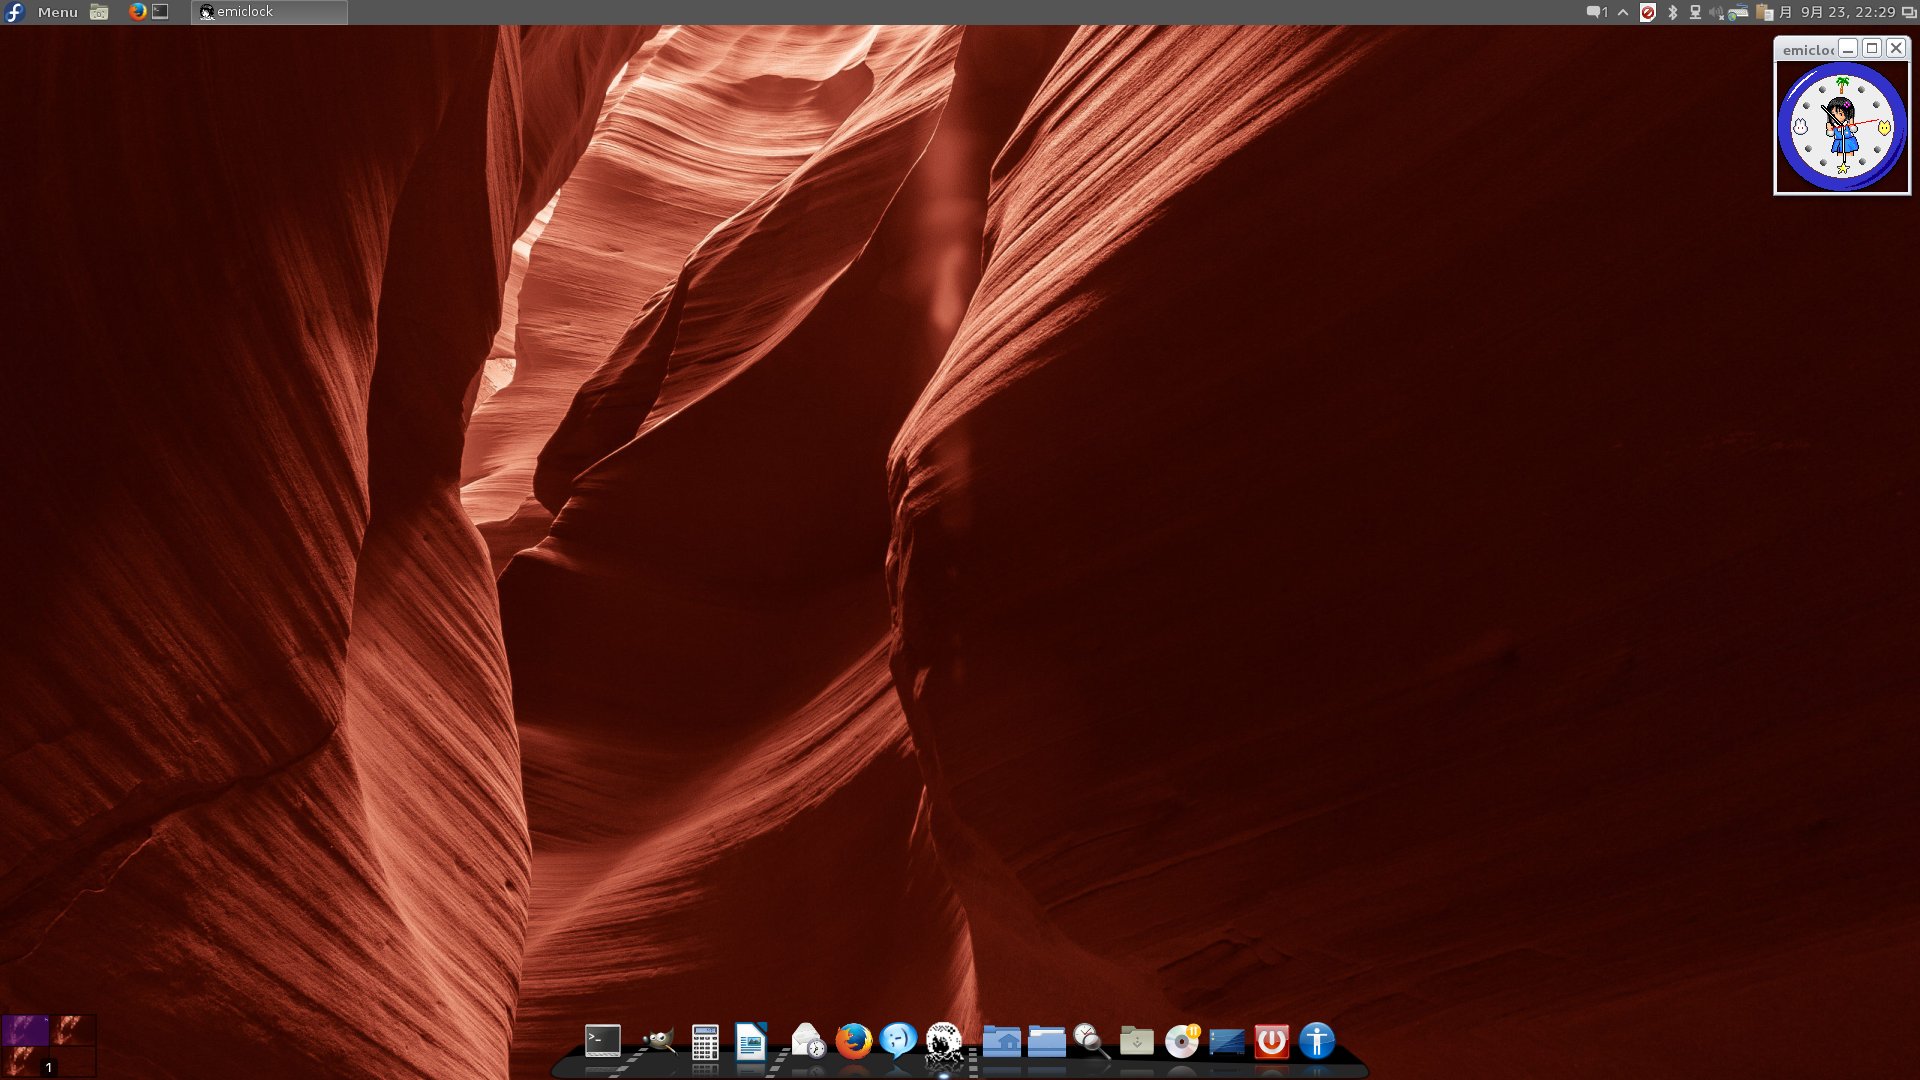Click the red power button dock icon
This screenshot has height=1080, width=1920.
[x=1271, y=1041]
